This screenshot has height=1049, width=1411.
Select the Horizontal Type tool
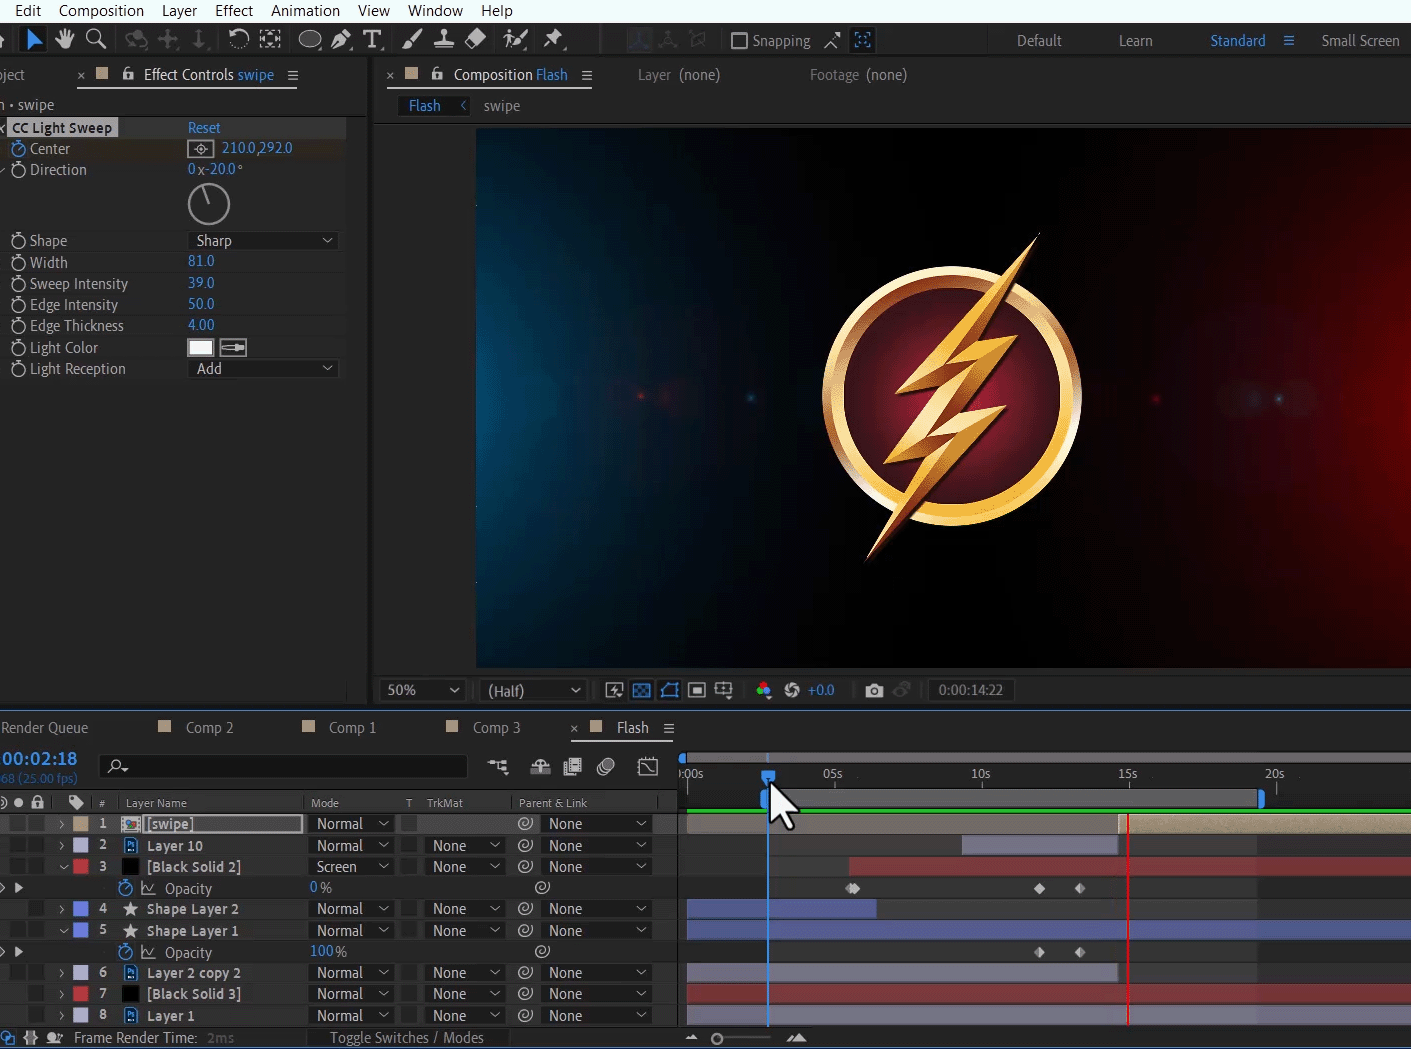point(372,40)
